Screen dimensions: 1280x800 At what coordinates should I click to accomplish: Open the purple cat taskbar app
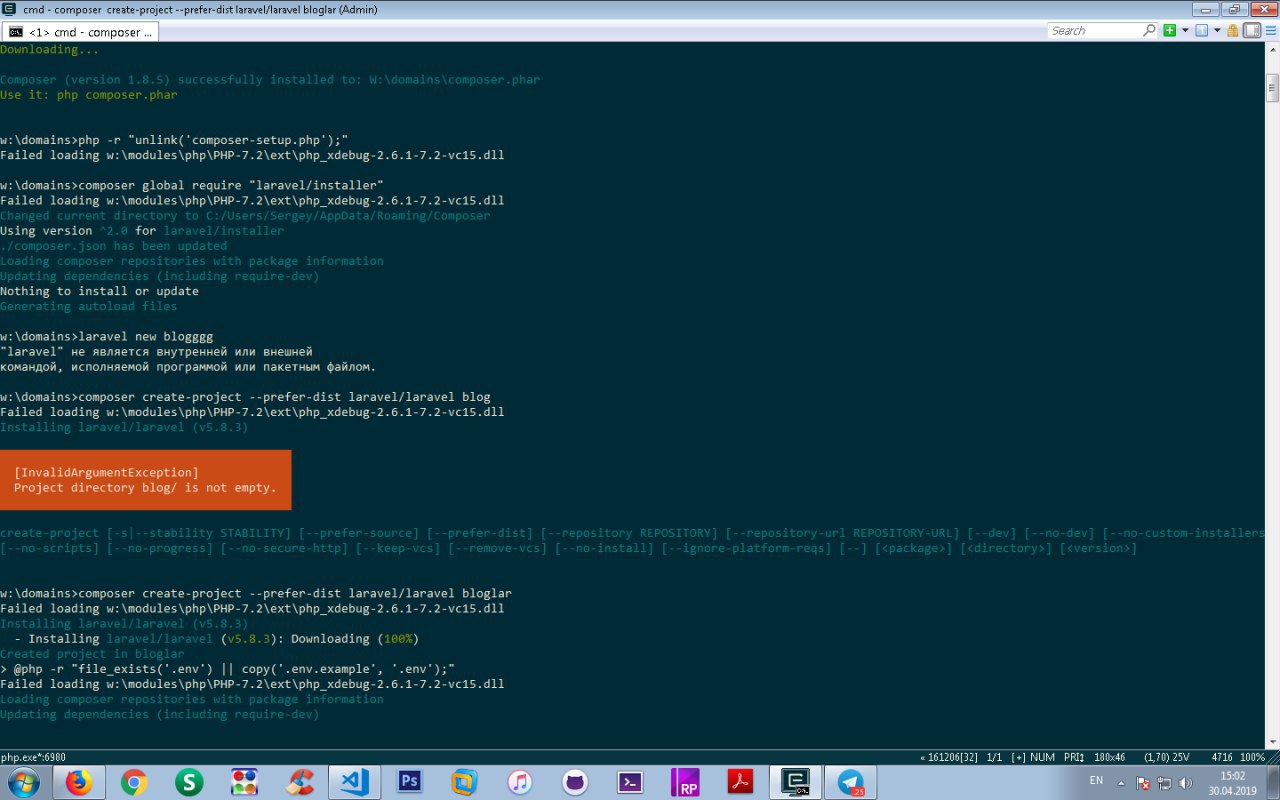[x=574, y=782]
